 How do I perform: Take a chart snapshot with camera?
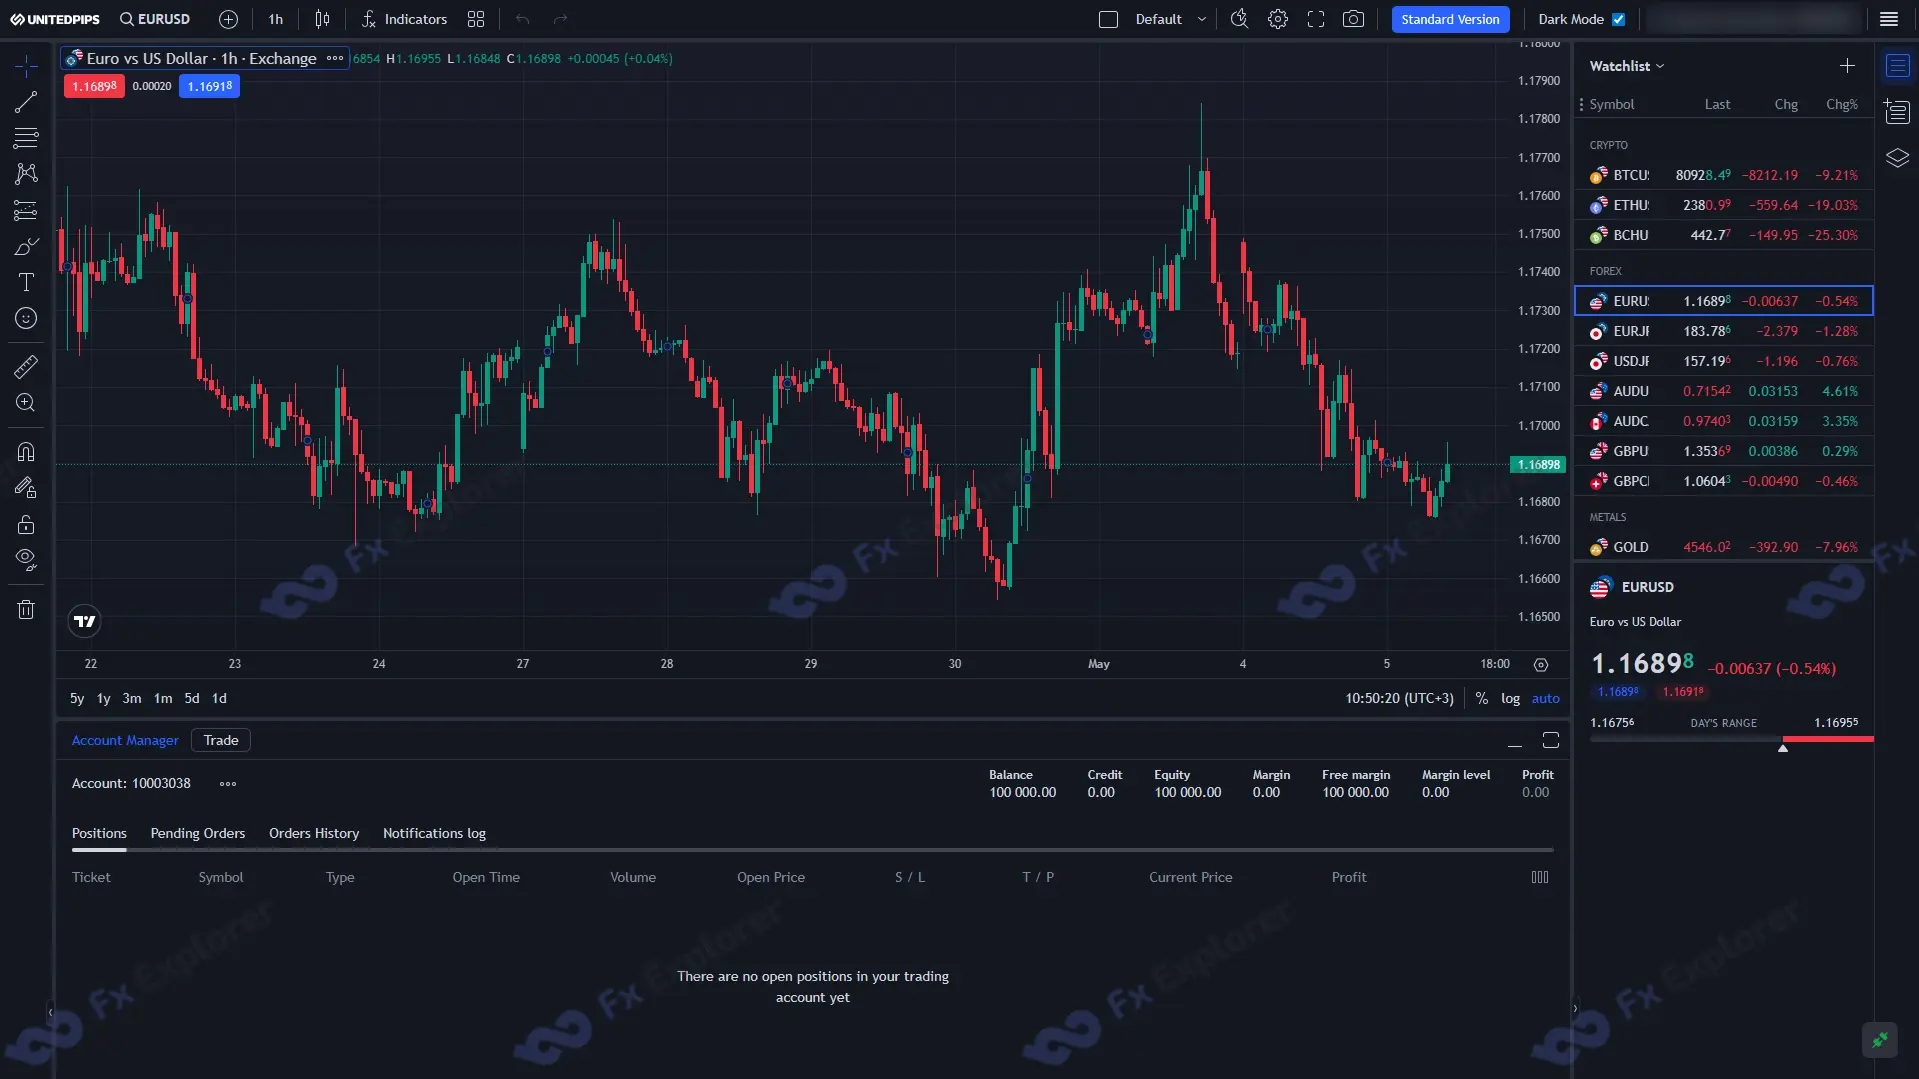[1353, 19]
